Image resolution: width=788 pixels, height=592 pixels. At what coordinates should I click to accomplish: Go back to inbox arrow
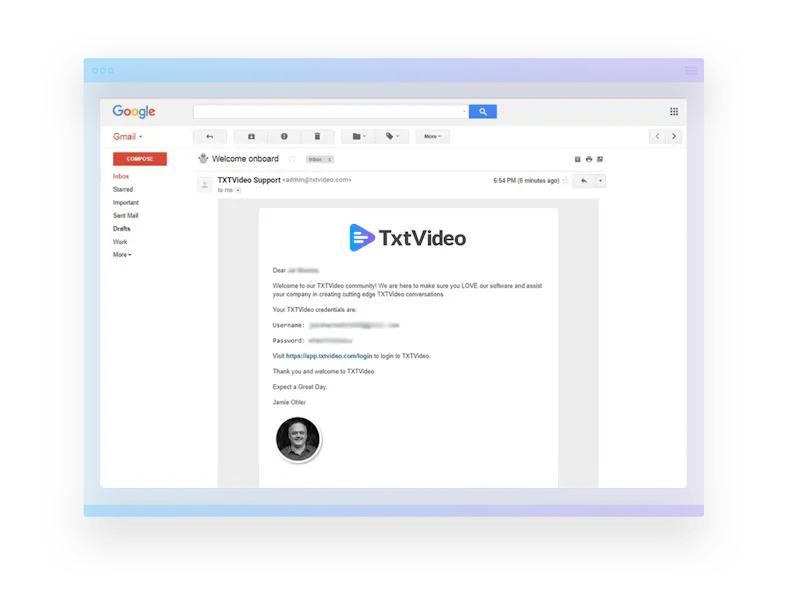pyautogui.click(x=210, y=137)
